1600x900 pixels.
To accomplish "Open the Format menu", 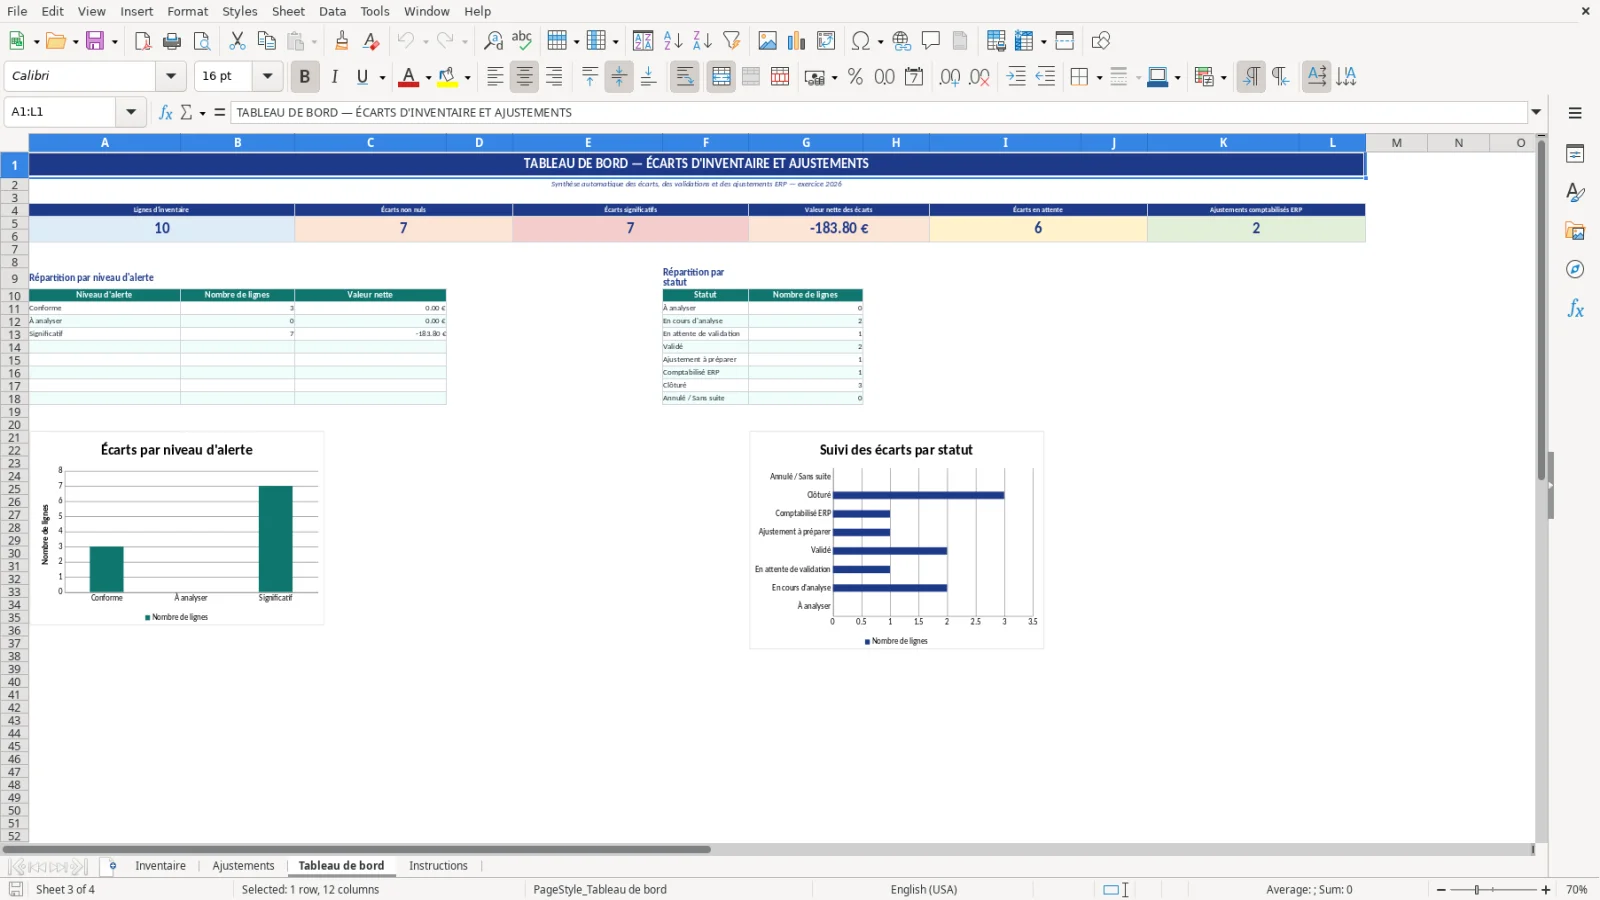I will pyautogui.click(x=187, y=11).
